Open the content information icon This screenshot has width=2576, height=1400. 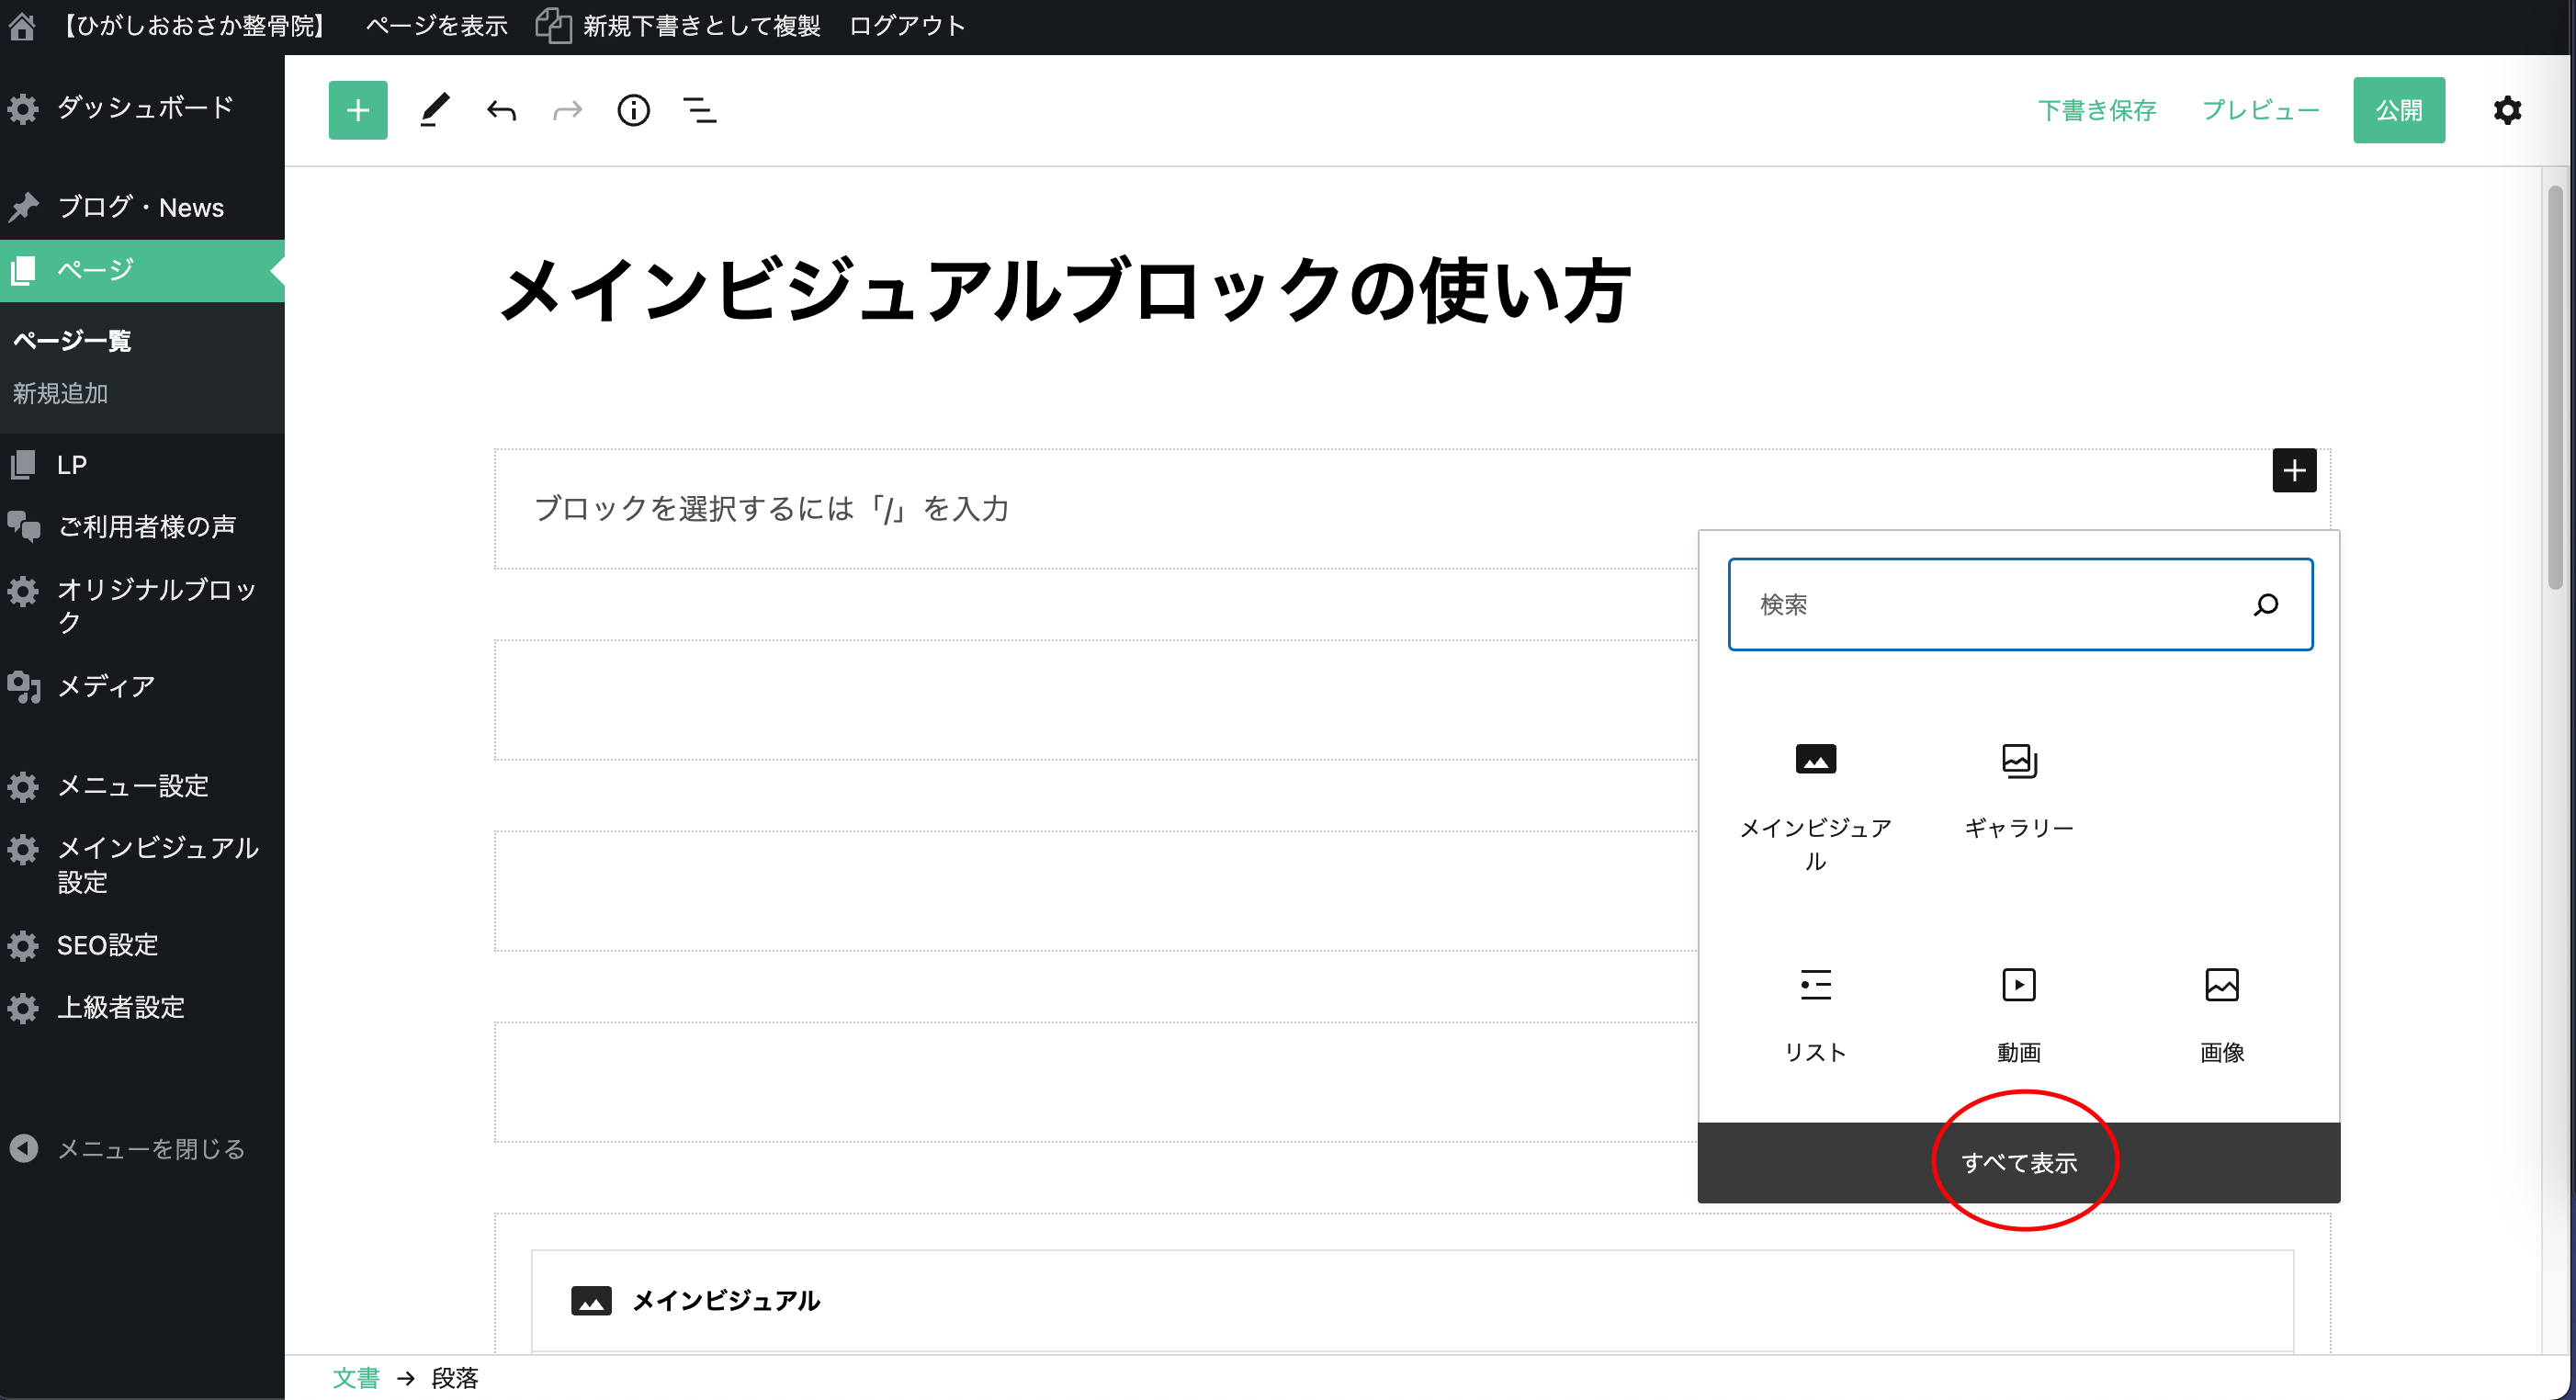(633, 110)
